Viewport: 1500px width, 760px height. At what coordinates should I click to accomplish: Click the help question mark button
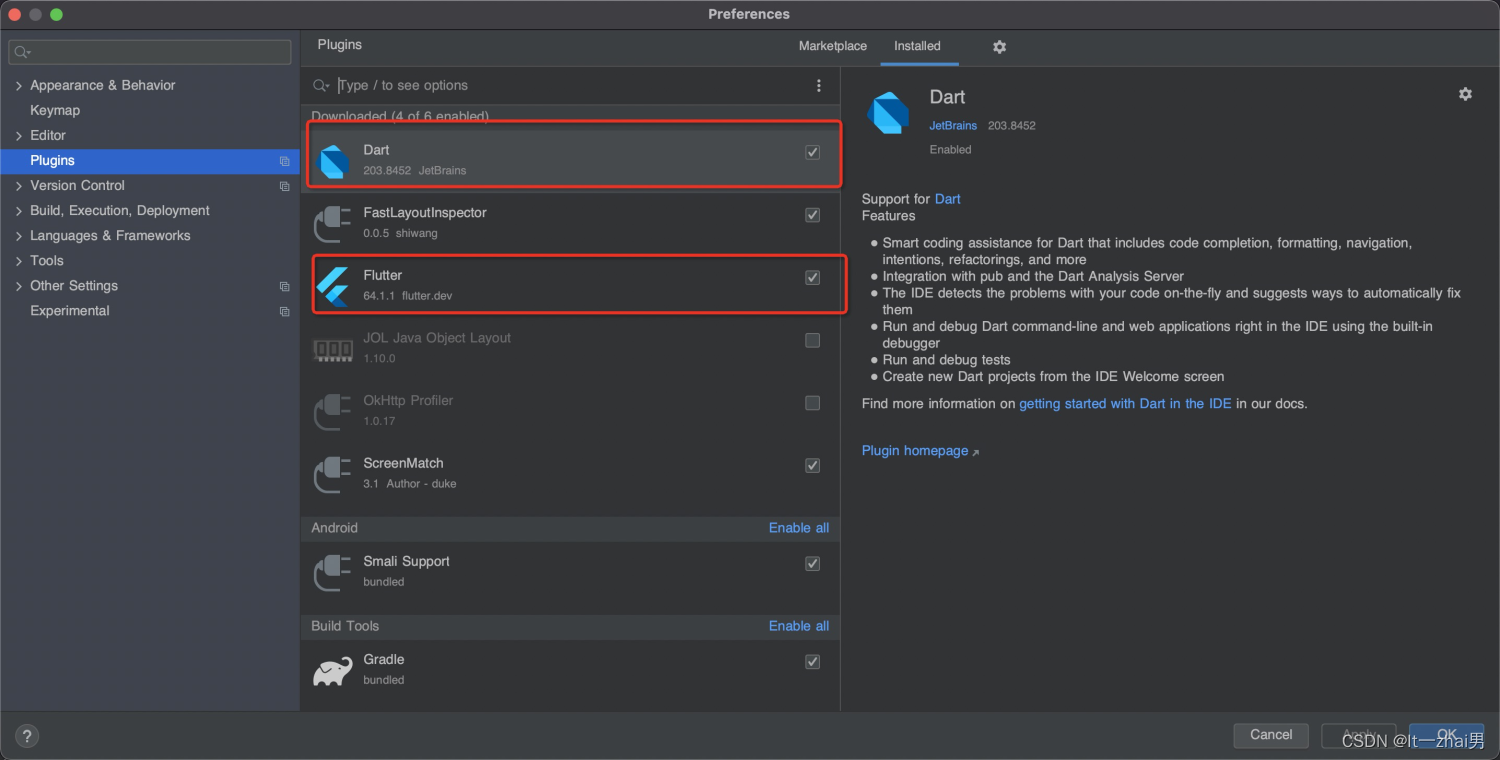click(27, 735)
